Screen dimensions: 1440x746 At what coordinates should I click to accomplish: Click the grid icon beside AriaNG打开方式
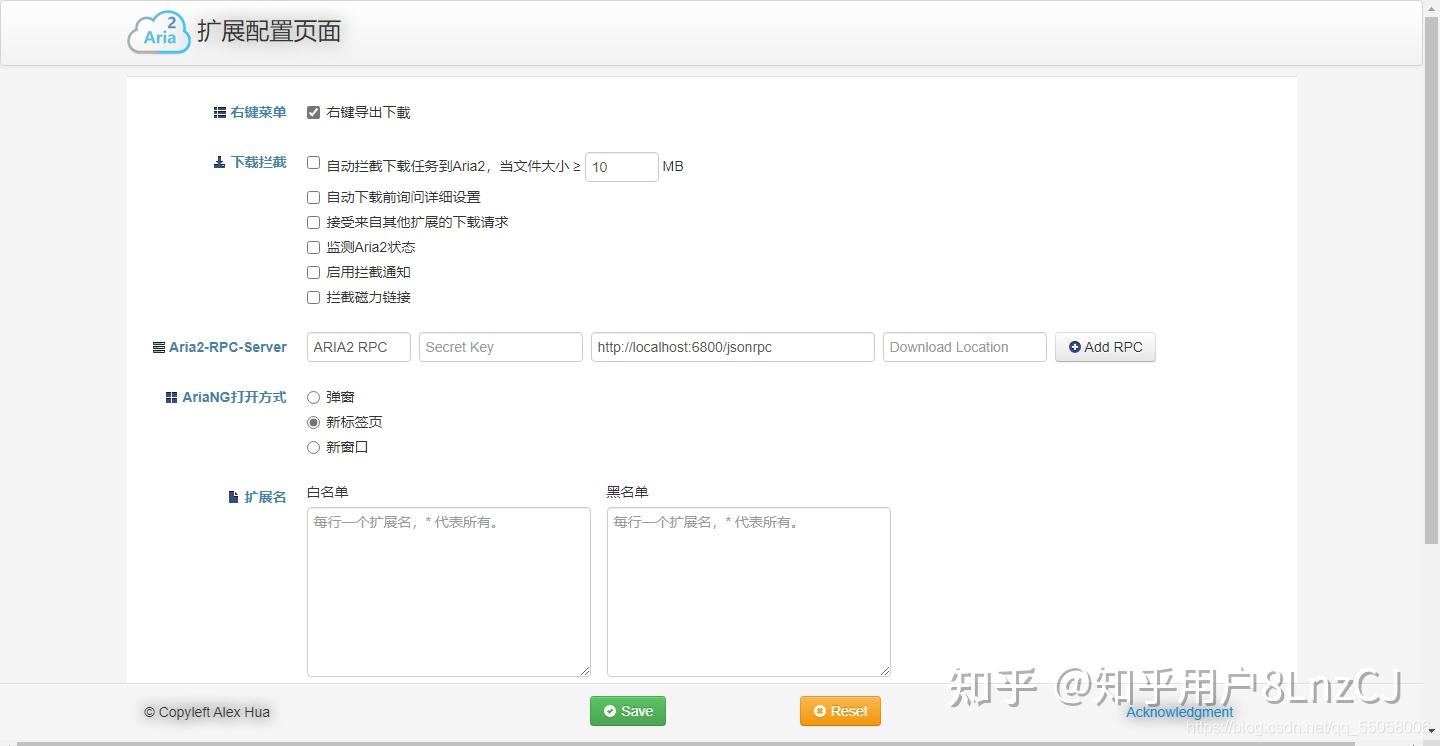170,396
